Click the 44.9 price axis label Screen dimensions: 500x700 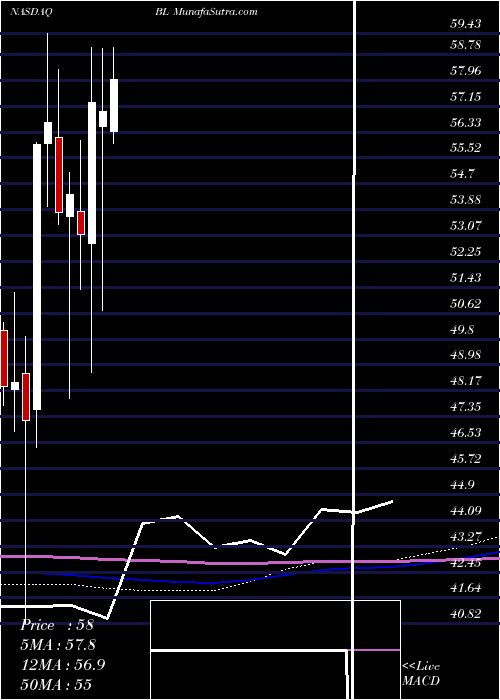(462, 484)
